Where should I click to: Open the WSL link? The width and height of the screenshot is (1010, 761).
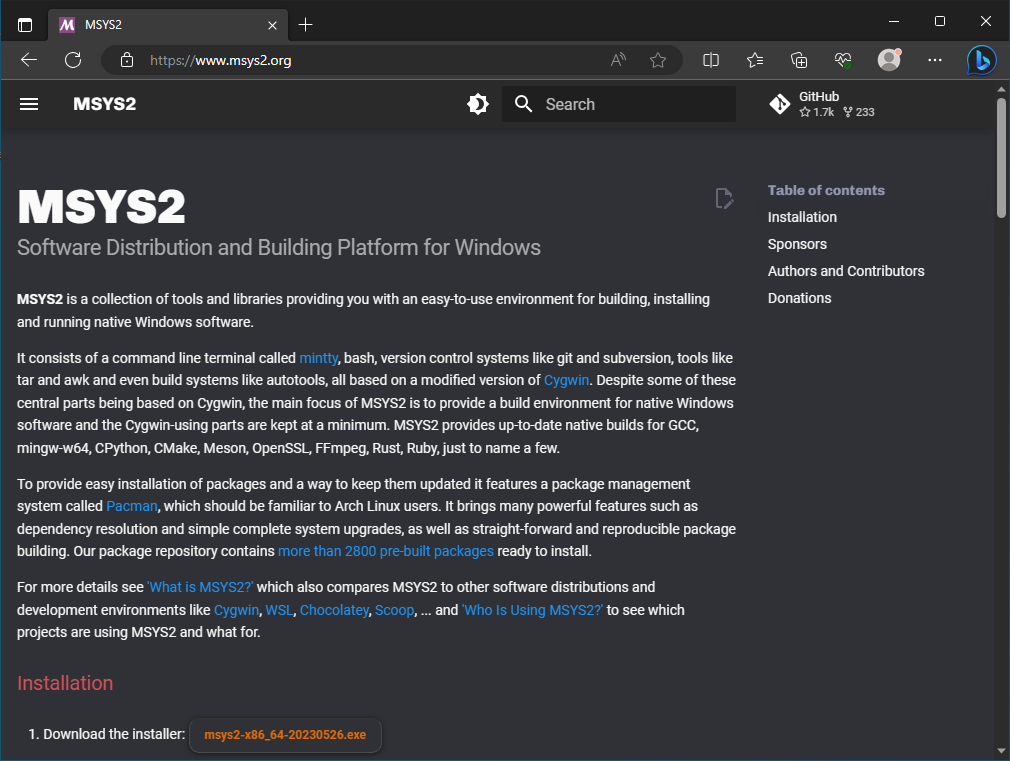[279, 610]
